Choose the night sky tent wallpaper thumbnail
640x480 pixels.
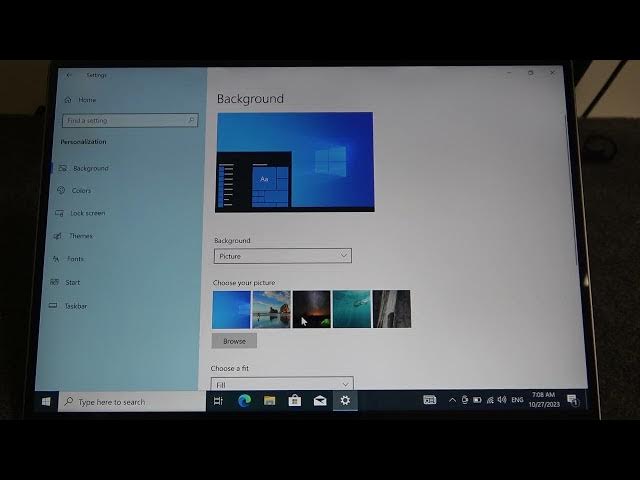pyautogui.click(x=311, y=309)
